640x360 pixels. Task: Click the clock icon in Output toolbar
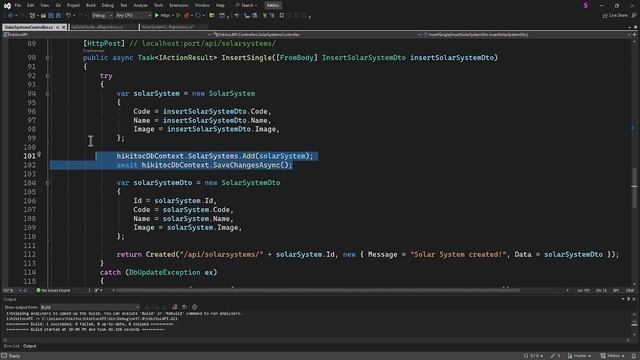click(x=195, y=307)
